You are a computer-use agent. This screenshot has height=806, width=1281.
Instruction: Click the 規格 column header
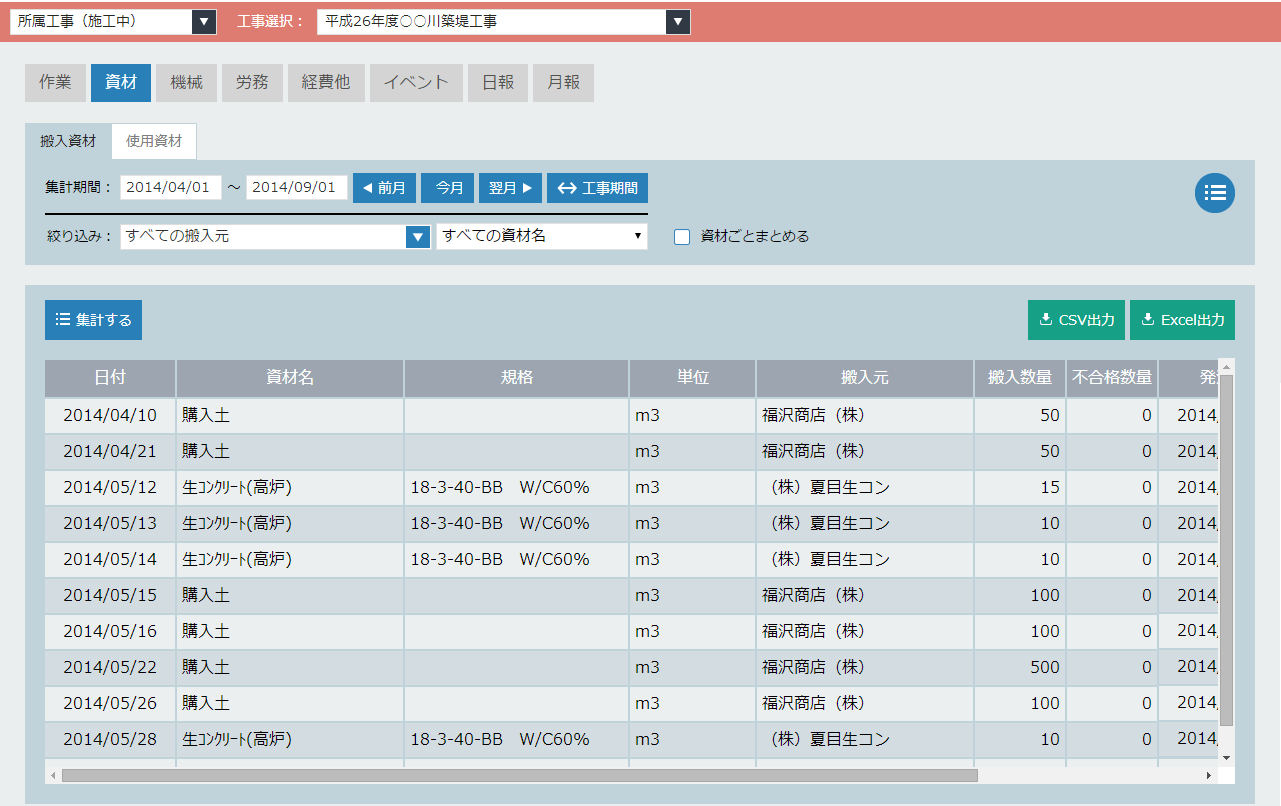(x=517, y=378)
